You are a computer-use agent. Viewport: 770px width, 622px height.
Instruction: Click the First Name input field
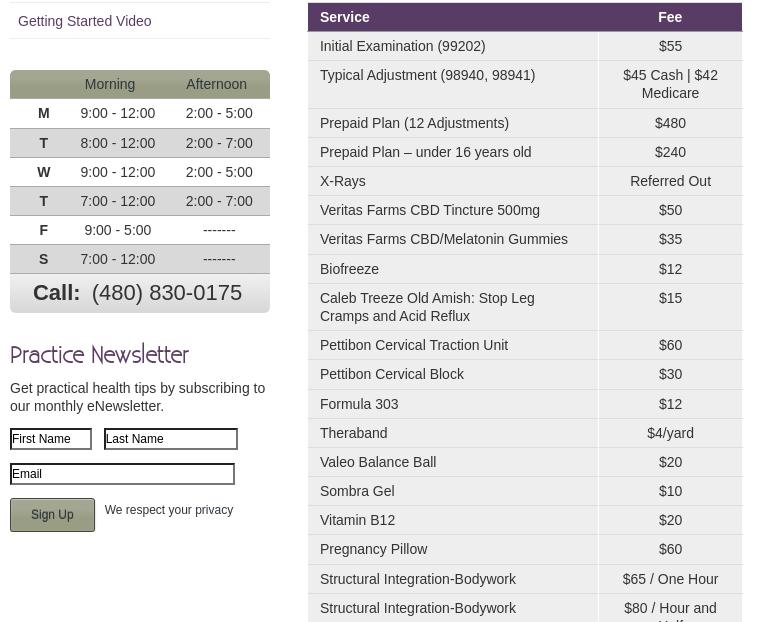pos(51,439)
